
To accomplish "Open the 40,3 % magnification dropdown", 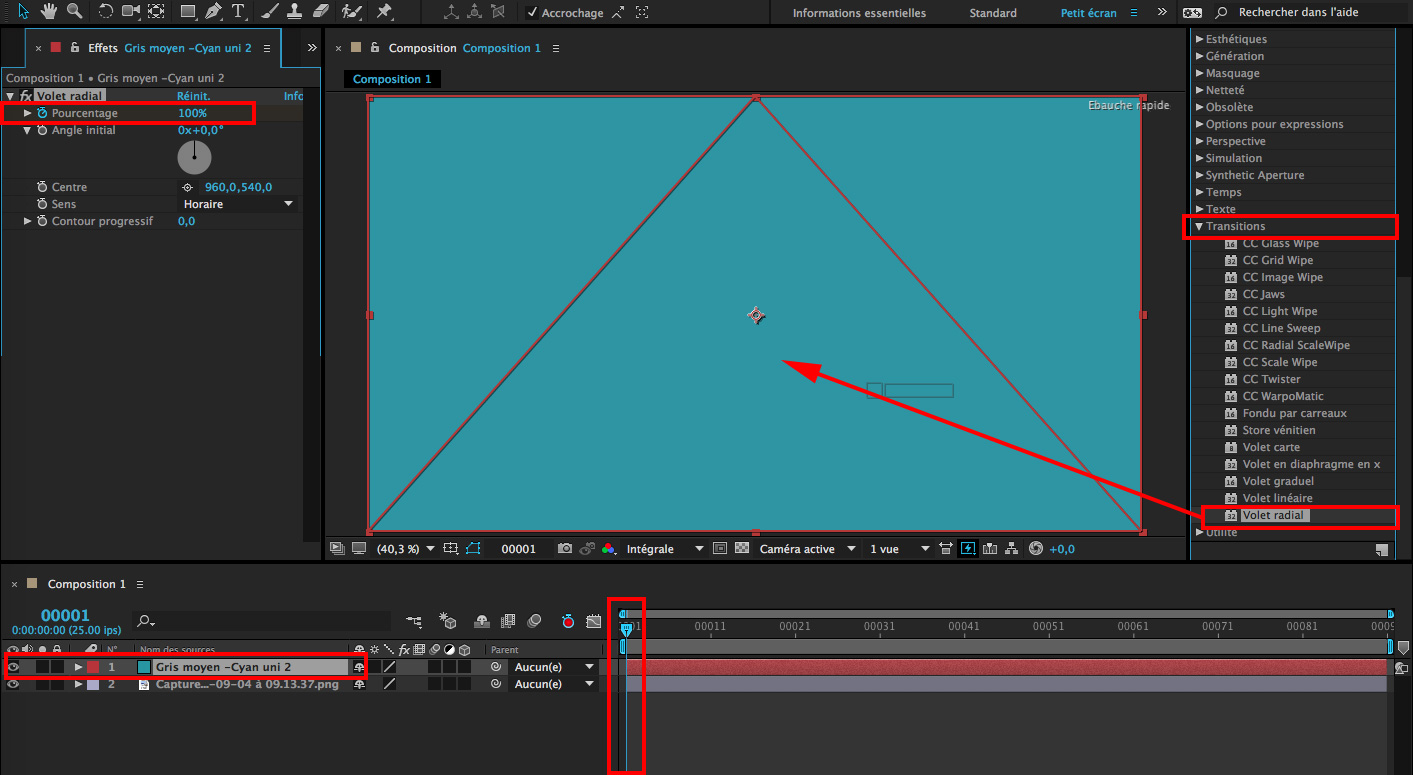I will [405, 549].
